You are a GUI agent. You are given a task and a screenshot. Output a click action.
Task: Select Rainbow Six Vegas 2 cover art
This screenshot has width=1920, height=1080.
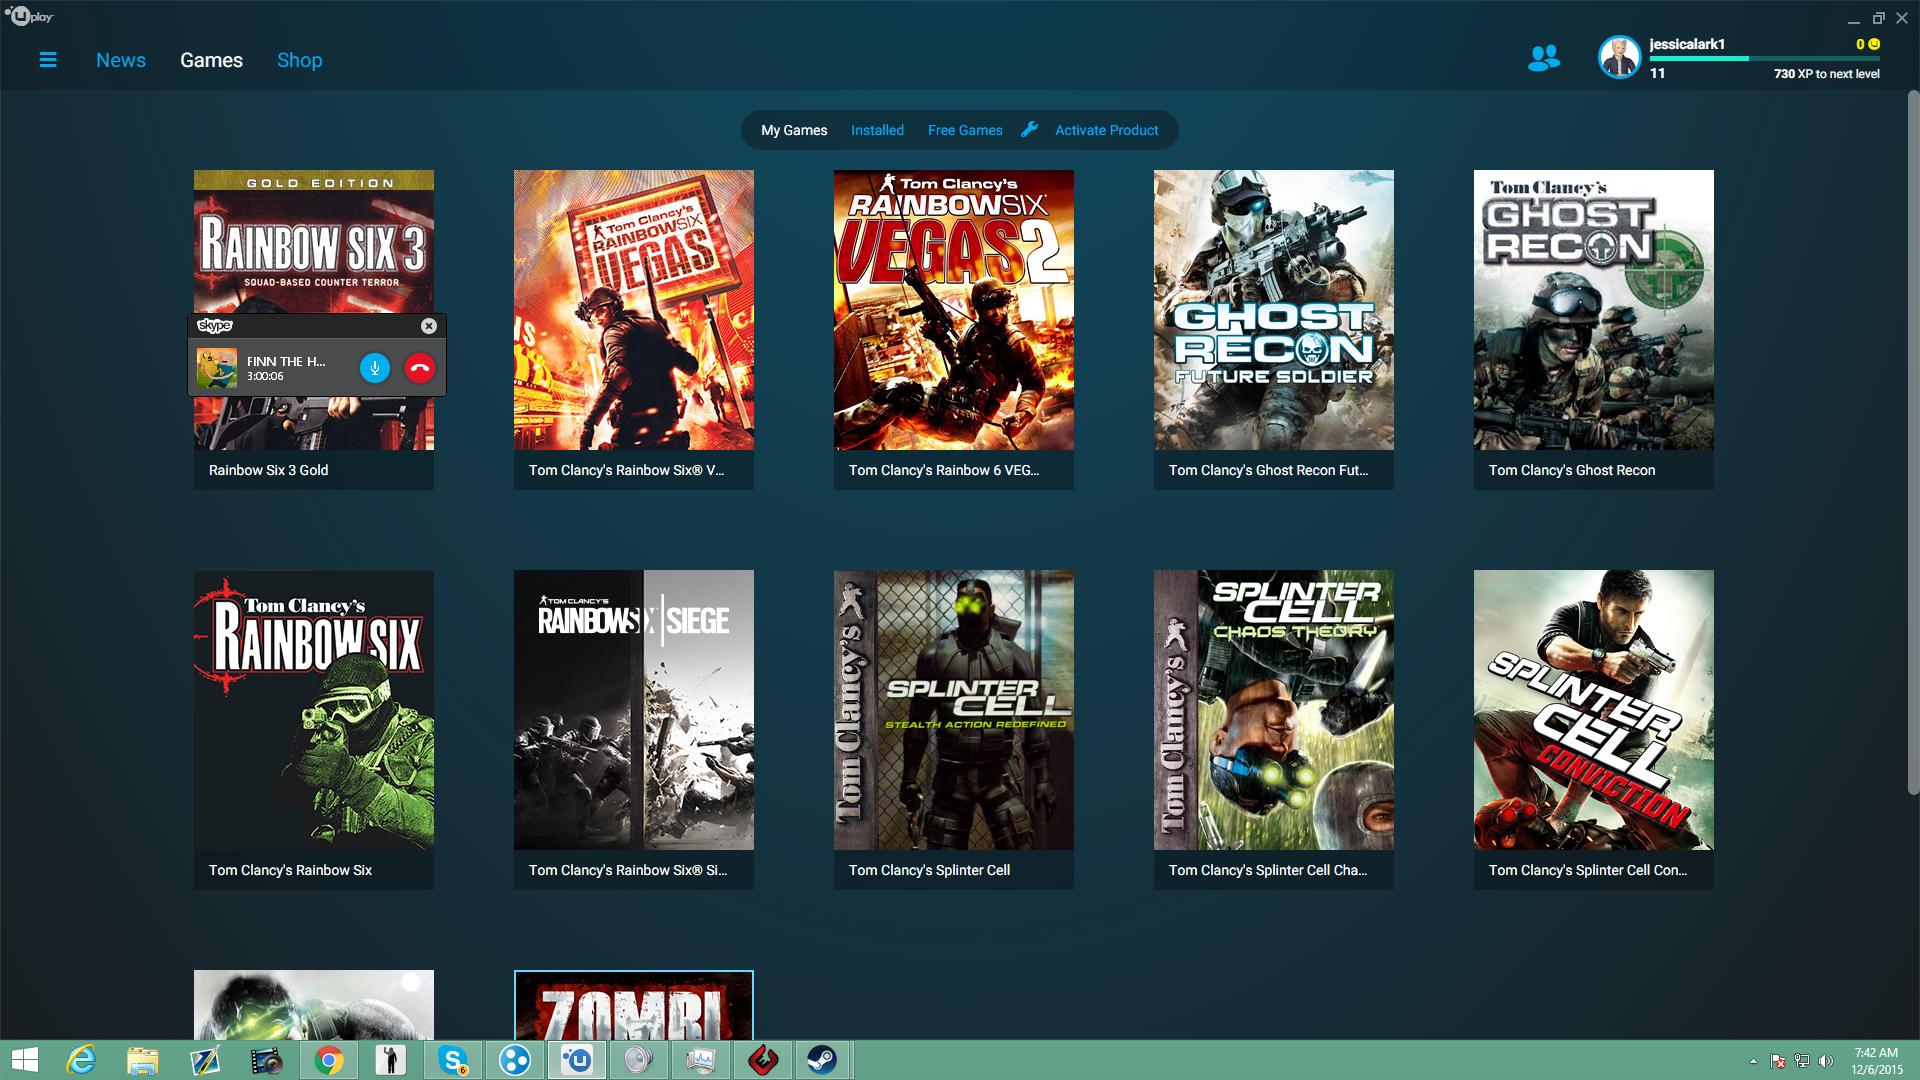(954, 310)
